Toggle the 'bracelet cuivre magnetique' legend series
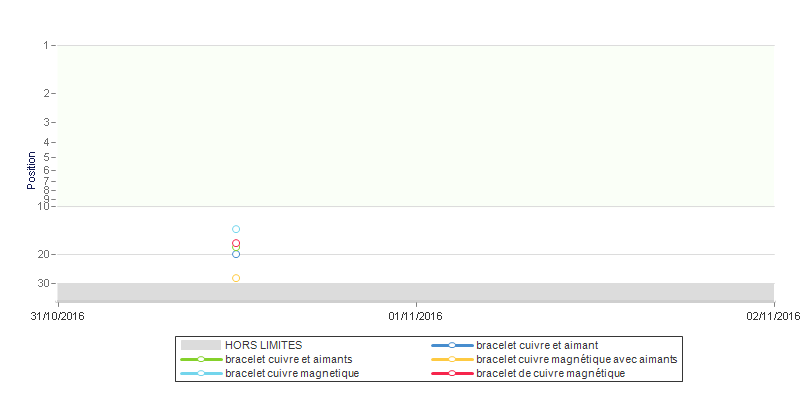This screenshot has width=800, height=400. [x=270, y=373]
